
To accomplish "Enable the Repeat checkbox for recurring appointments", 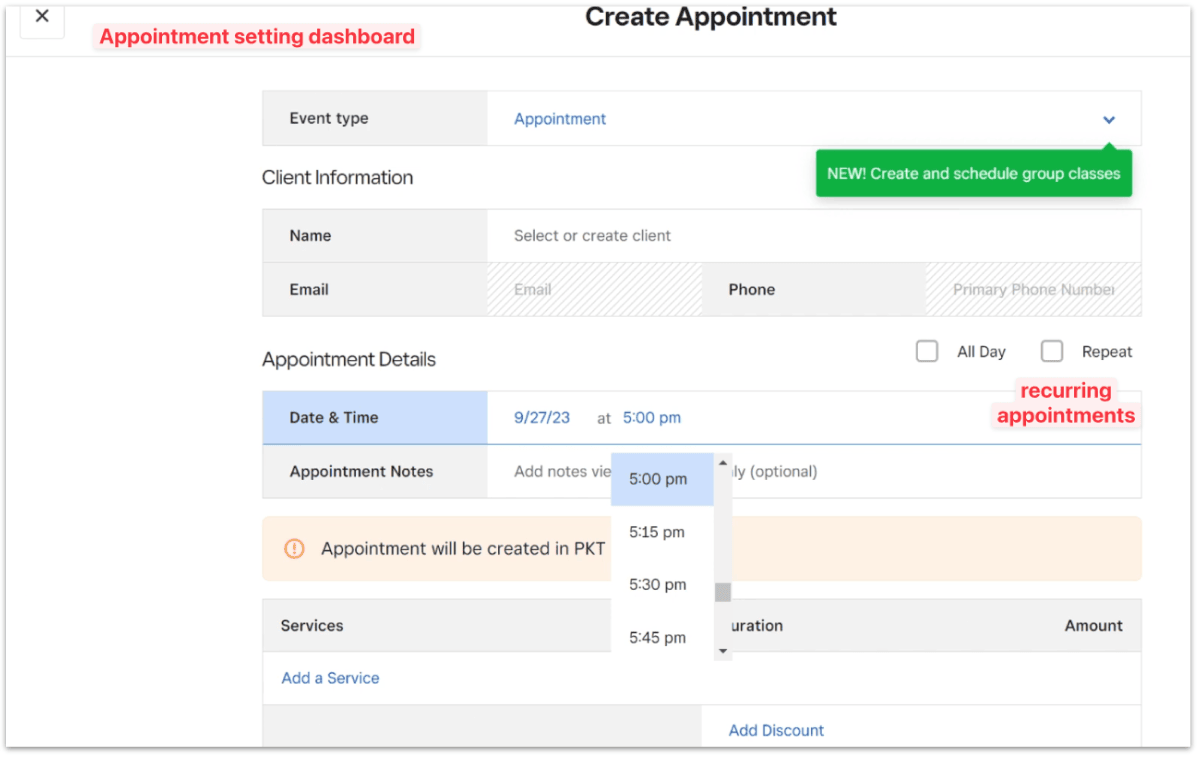I will click(x=1051, y=351).
